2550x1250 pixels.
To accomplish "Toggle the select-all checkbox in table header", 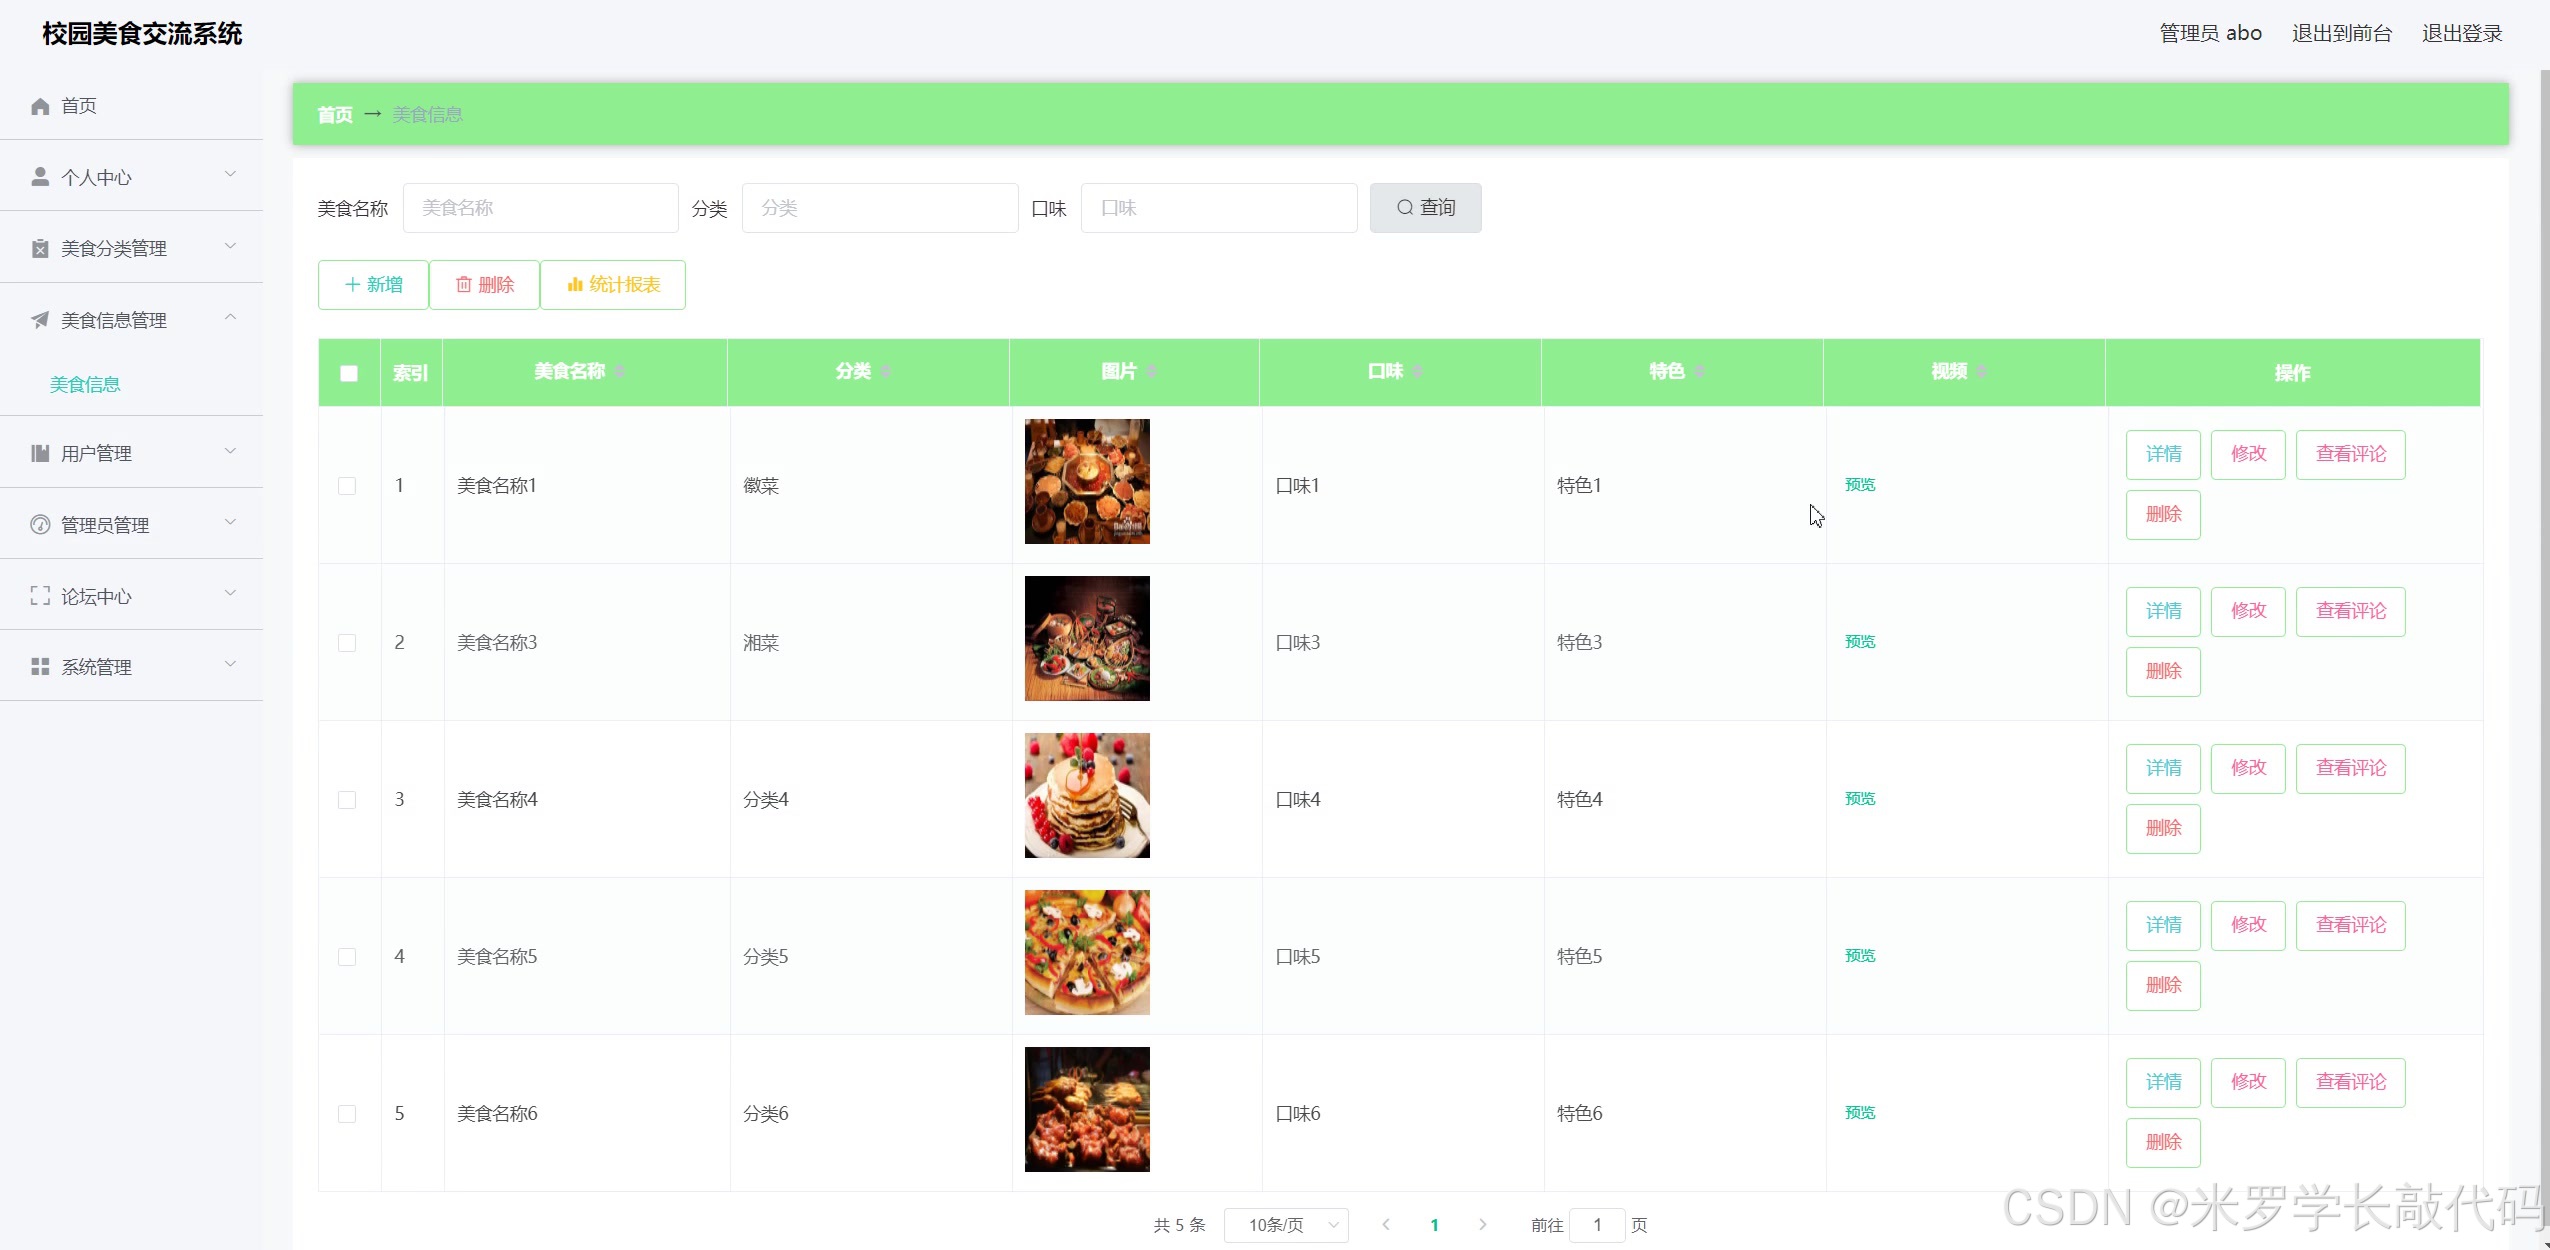I will (349, 373).
